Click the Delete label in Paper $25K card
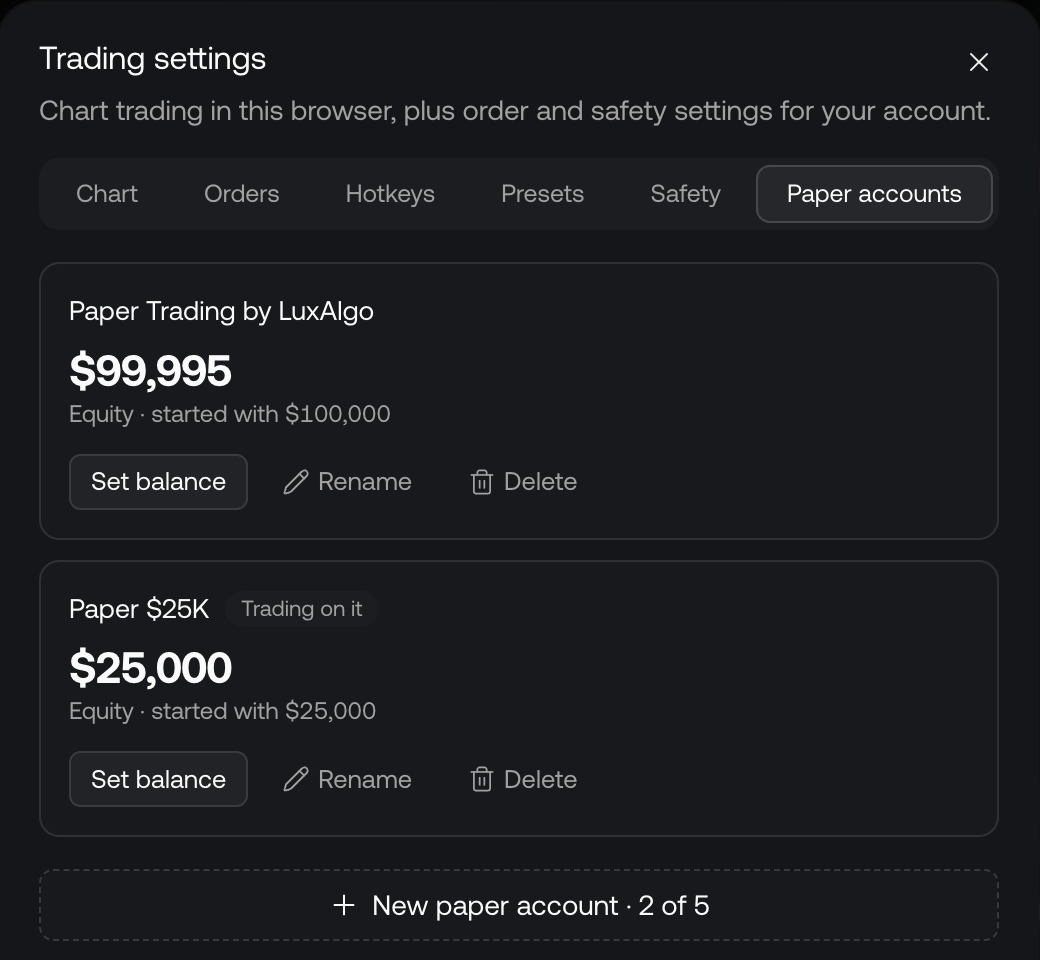This screenshot has height=960, width=1040. (541, 779)
